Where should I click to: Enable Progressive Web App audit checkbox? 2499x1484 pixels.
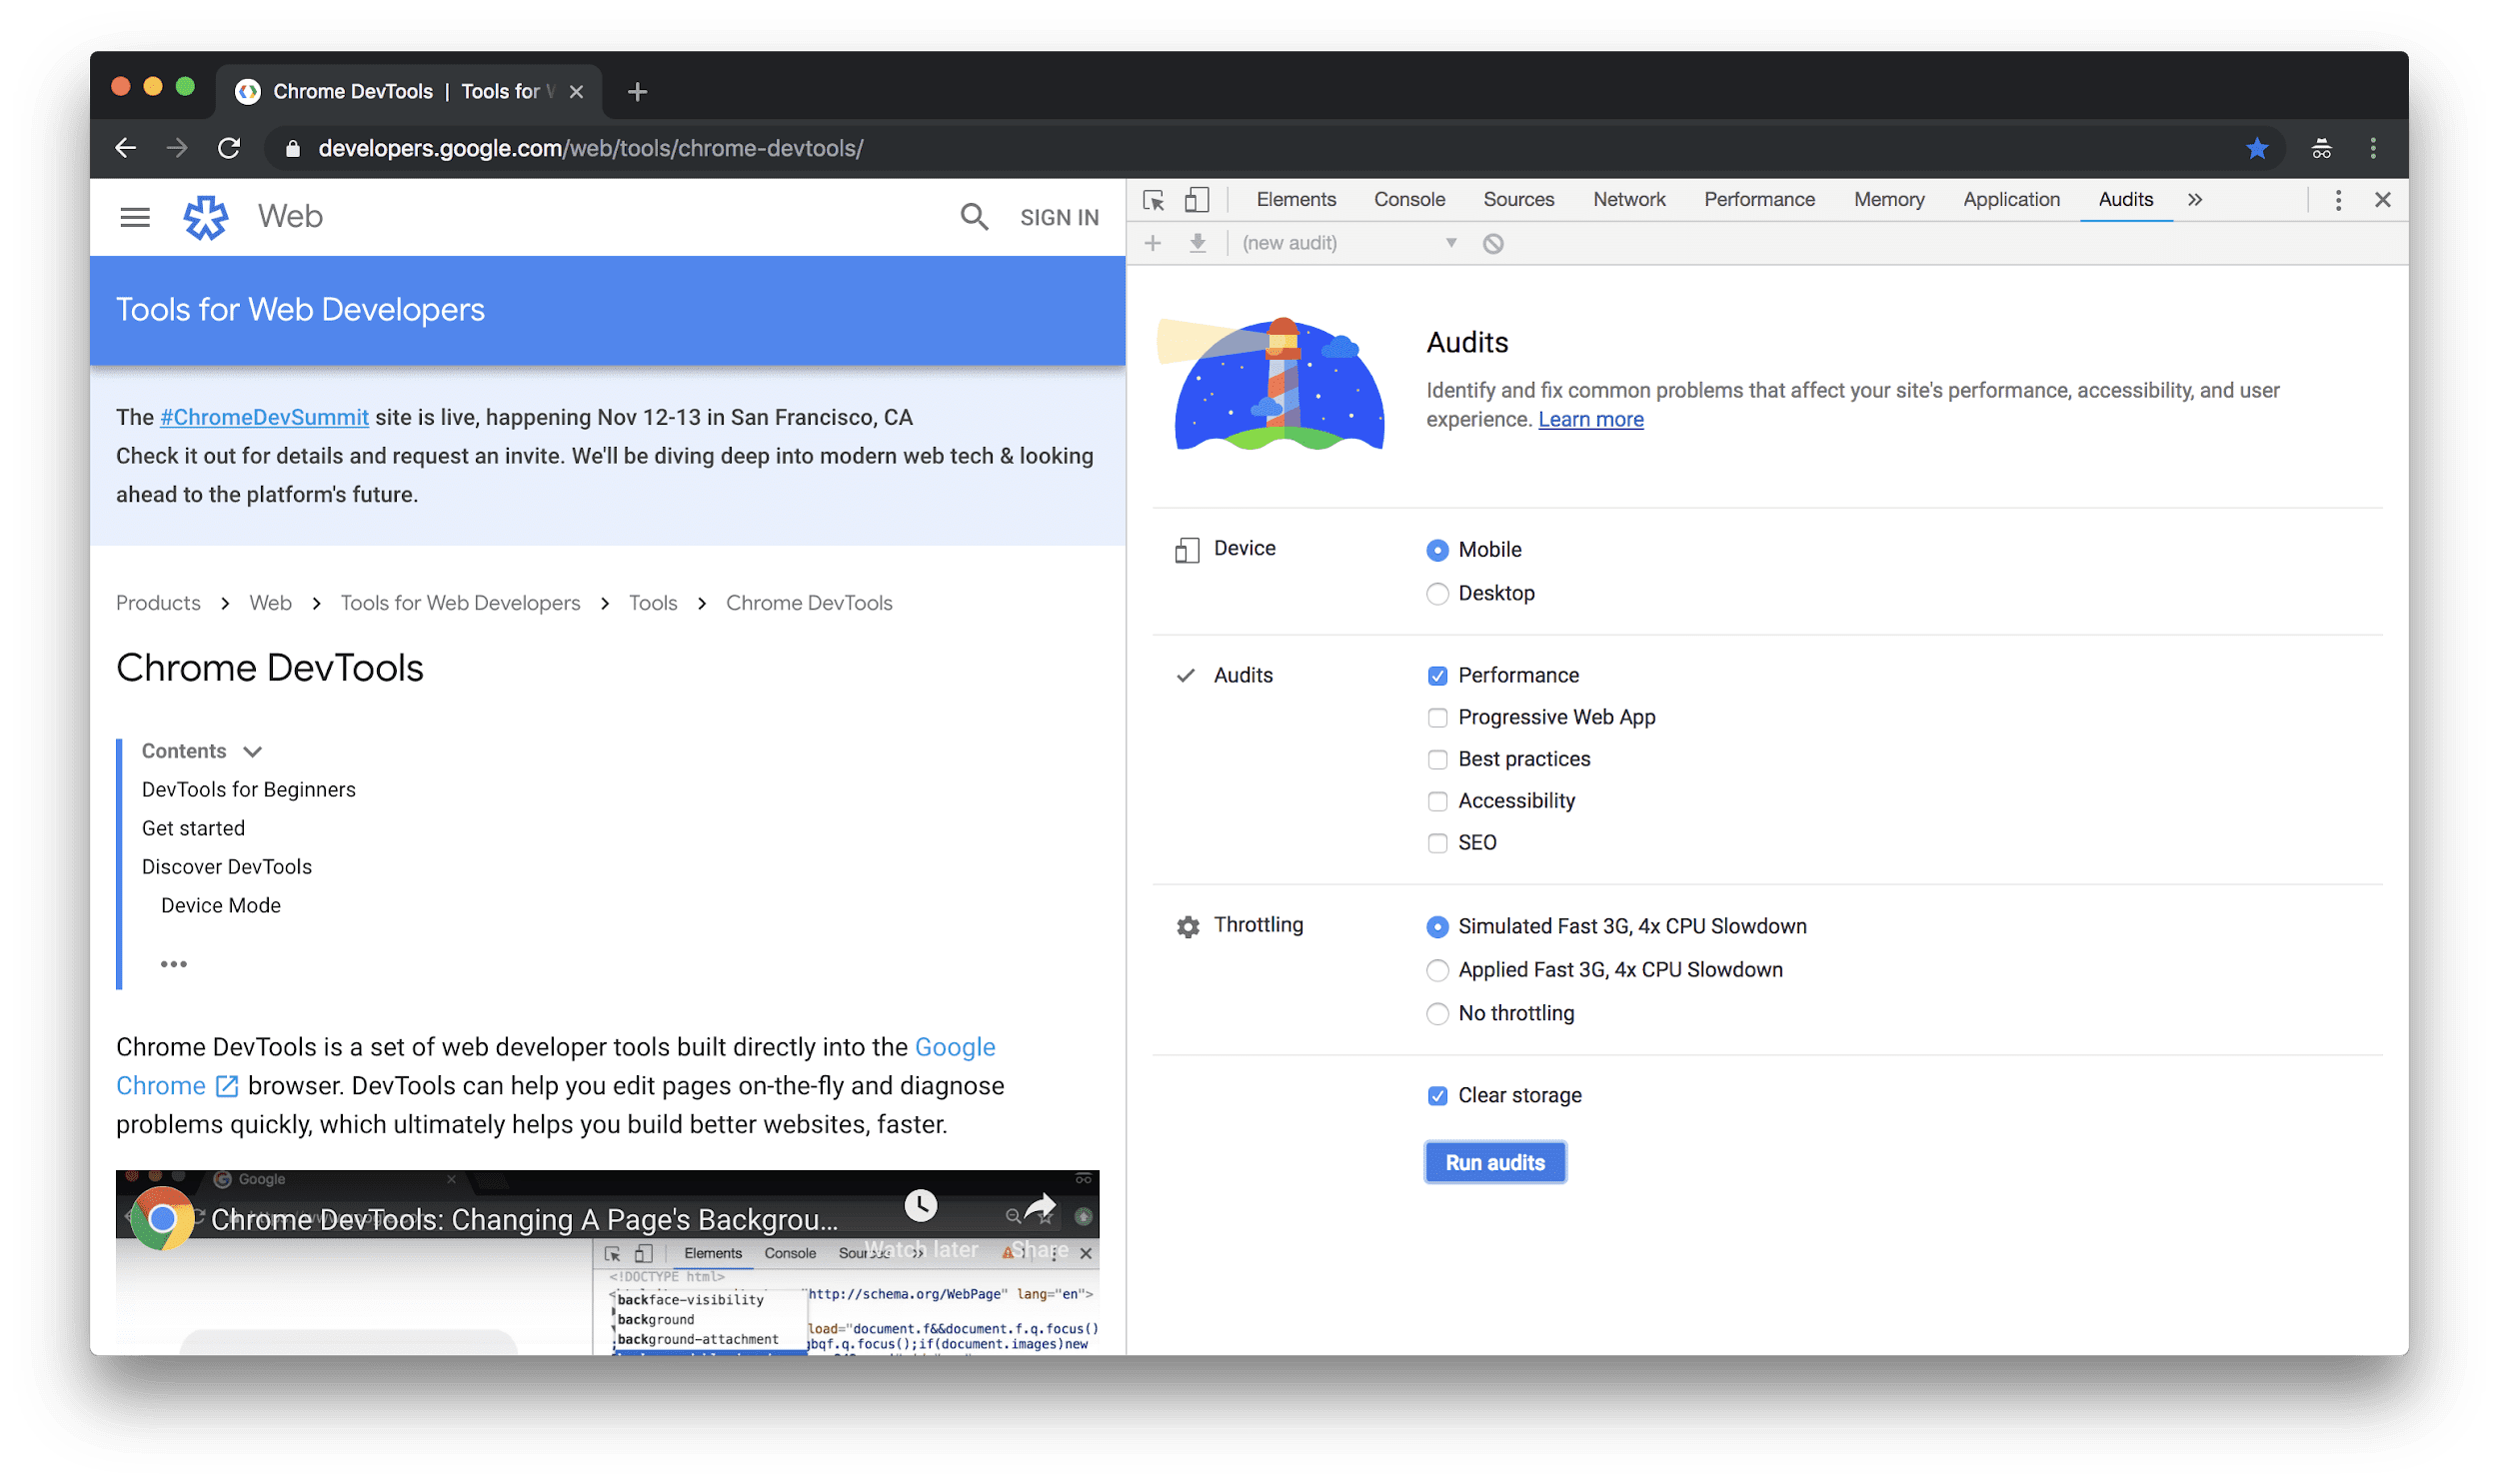(x=1436, y=718)
